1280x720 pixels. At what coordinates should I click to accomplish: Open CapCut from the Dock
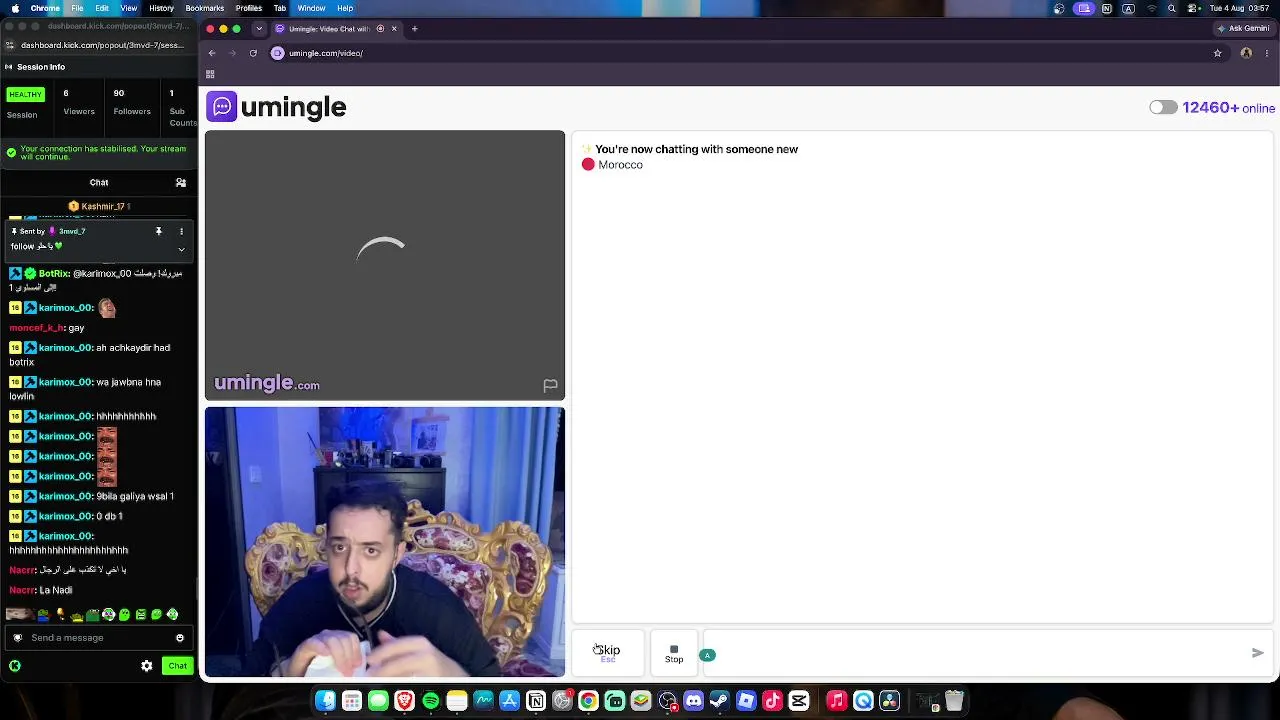[x=799, y=701]
